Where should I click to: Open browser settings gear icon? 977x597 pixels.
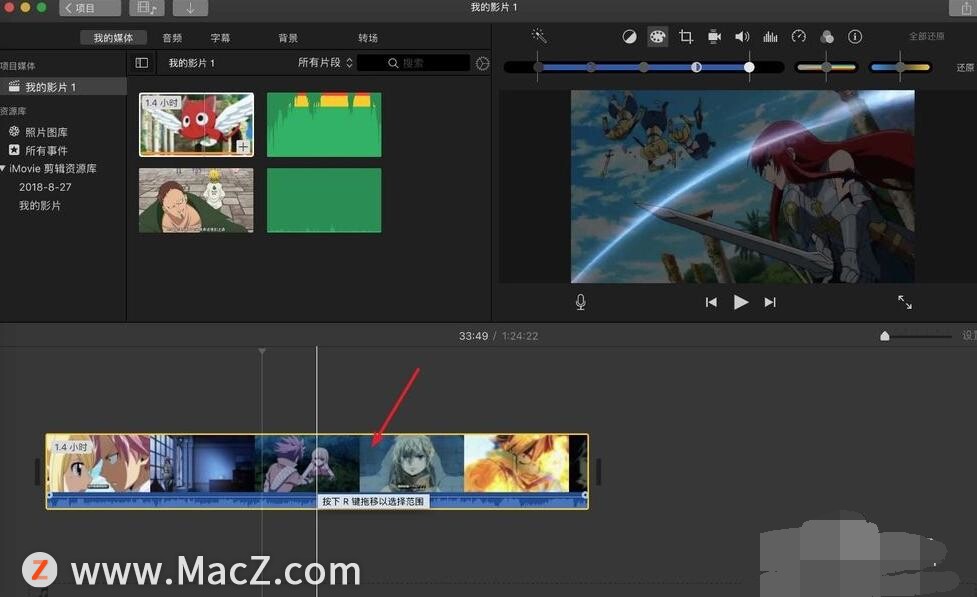[x=482, y=64]
